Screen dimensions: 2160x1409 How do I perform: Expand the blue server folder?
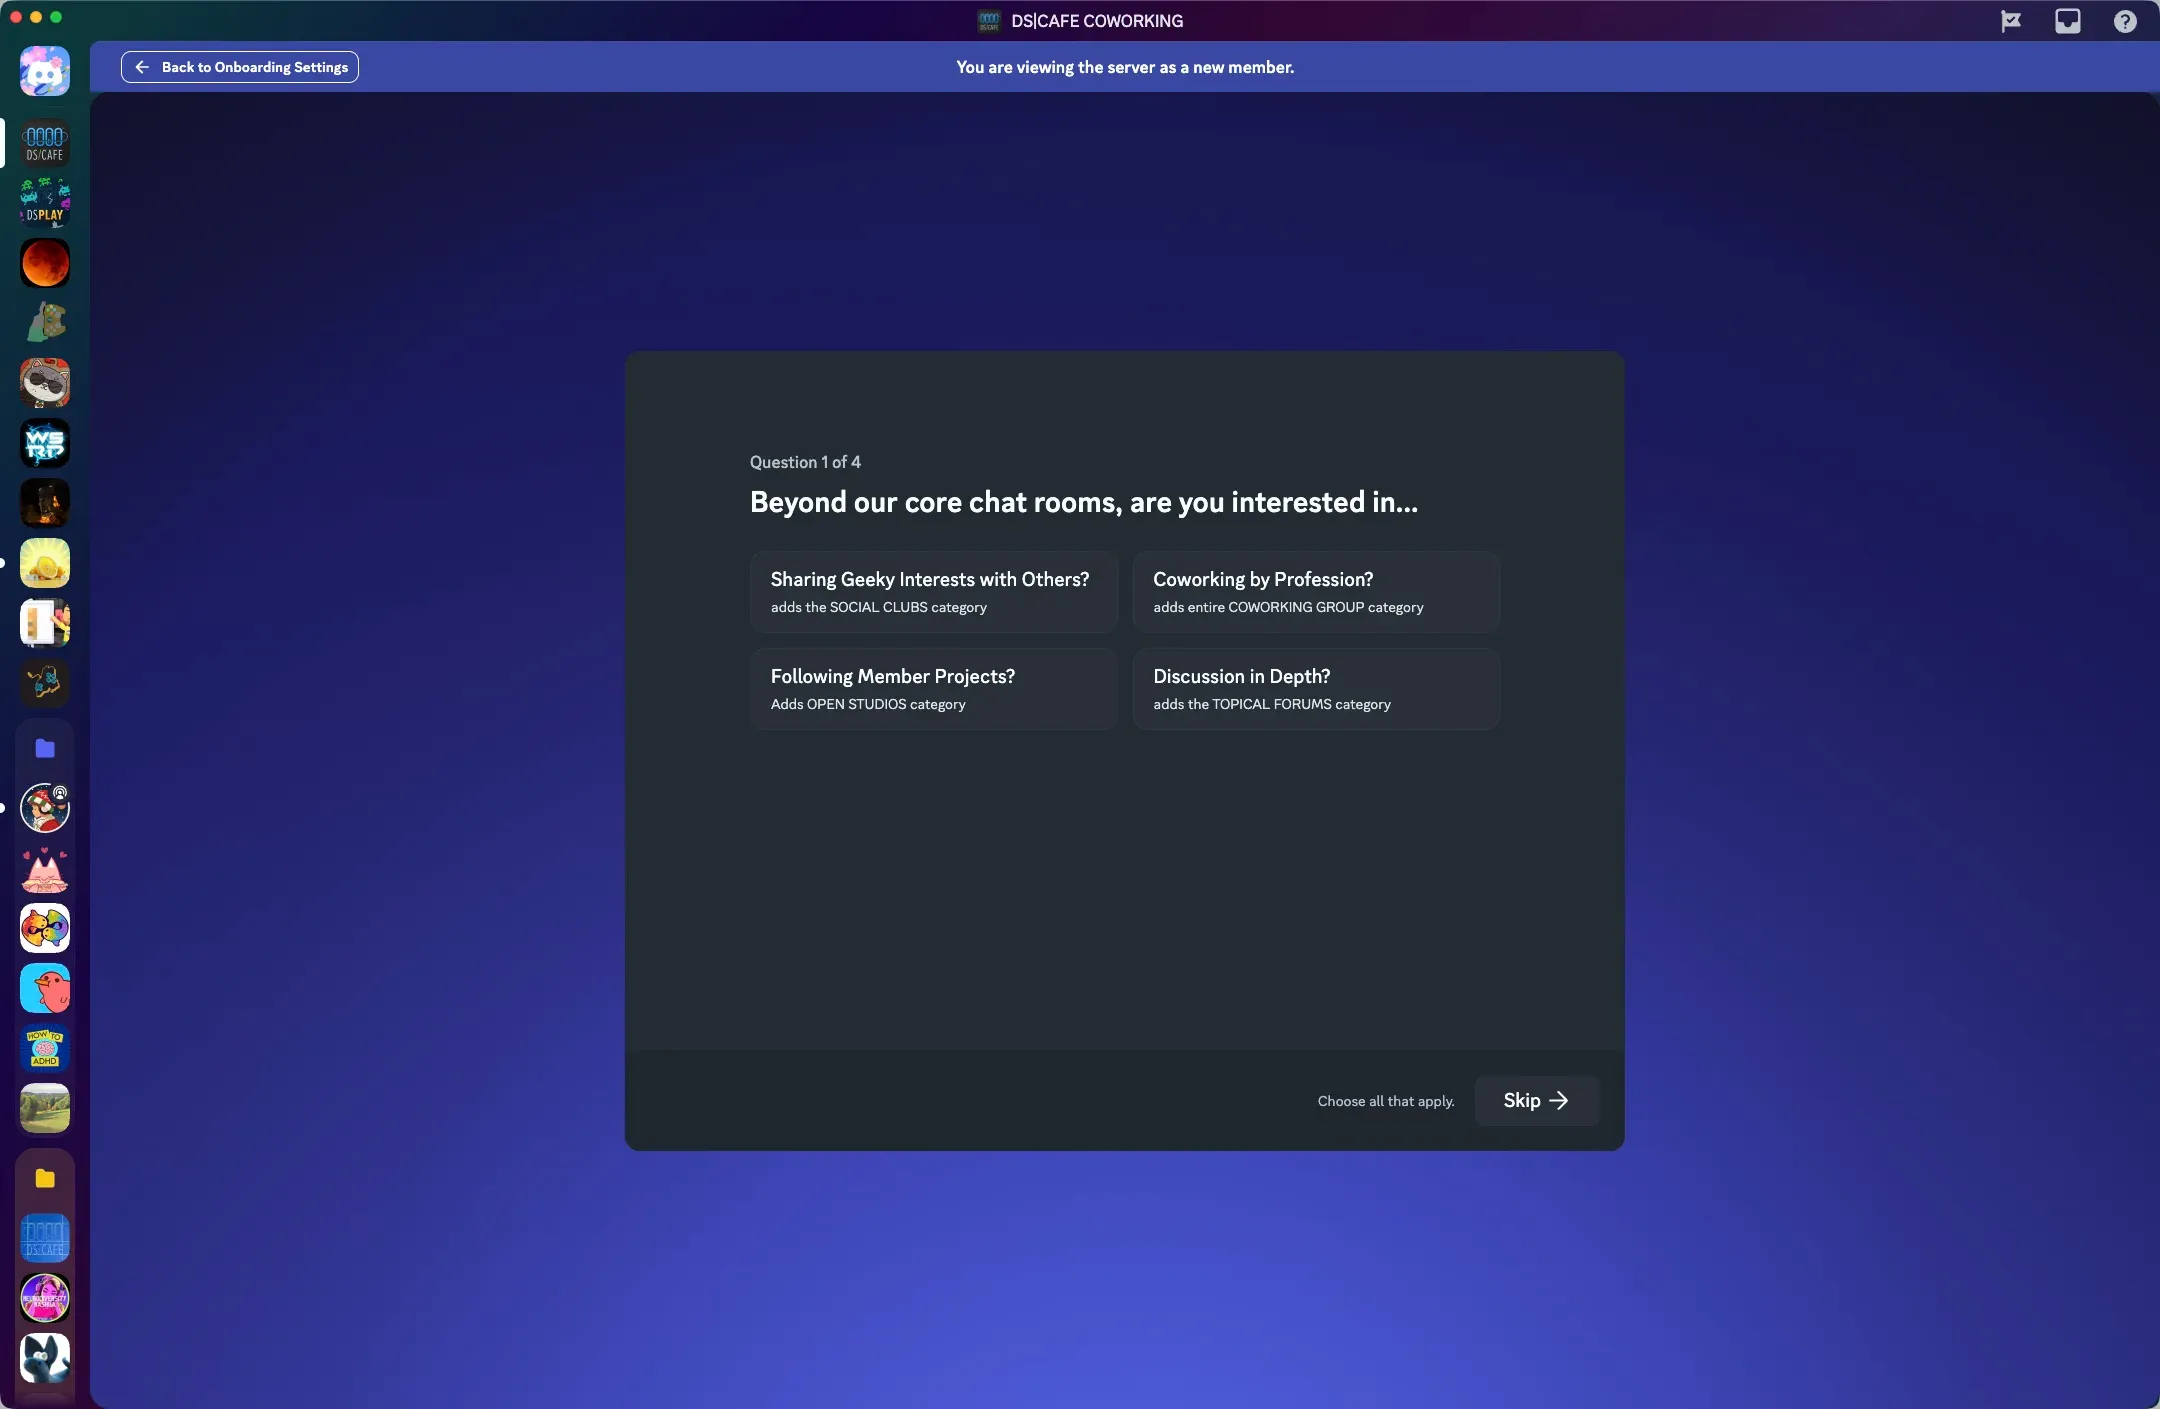(x=45, y=749)
